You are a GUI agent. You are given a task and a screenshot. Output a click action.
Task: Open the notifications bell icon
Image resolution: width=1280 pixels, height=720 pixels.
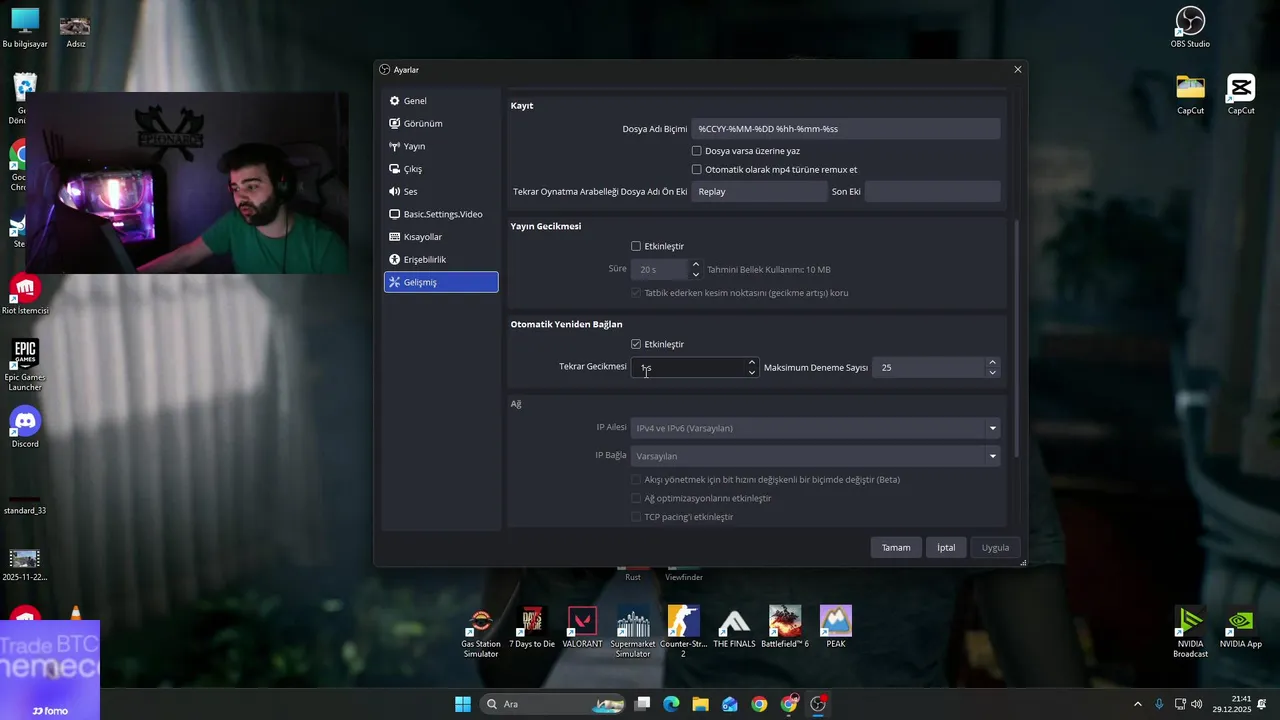pos(1262,704)
